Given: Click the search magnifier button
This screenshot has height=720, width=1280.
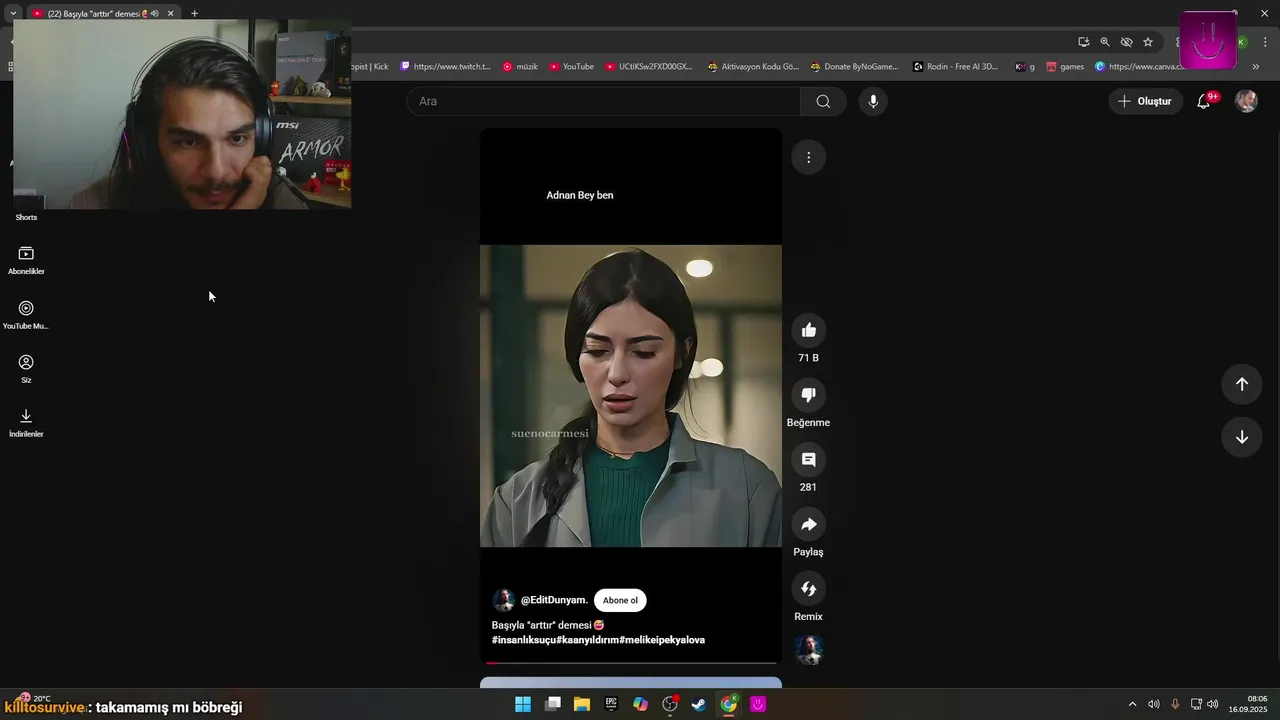Looking at the screenshot, I should (823, 101).
